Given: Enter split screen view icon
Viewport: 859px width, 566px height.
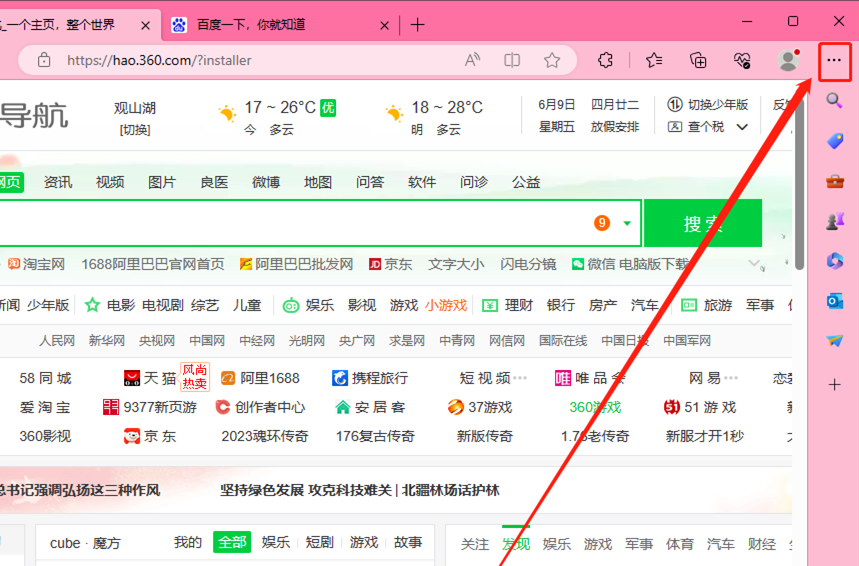Looking at the screenshot, I should [512, 60].
